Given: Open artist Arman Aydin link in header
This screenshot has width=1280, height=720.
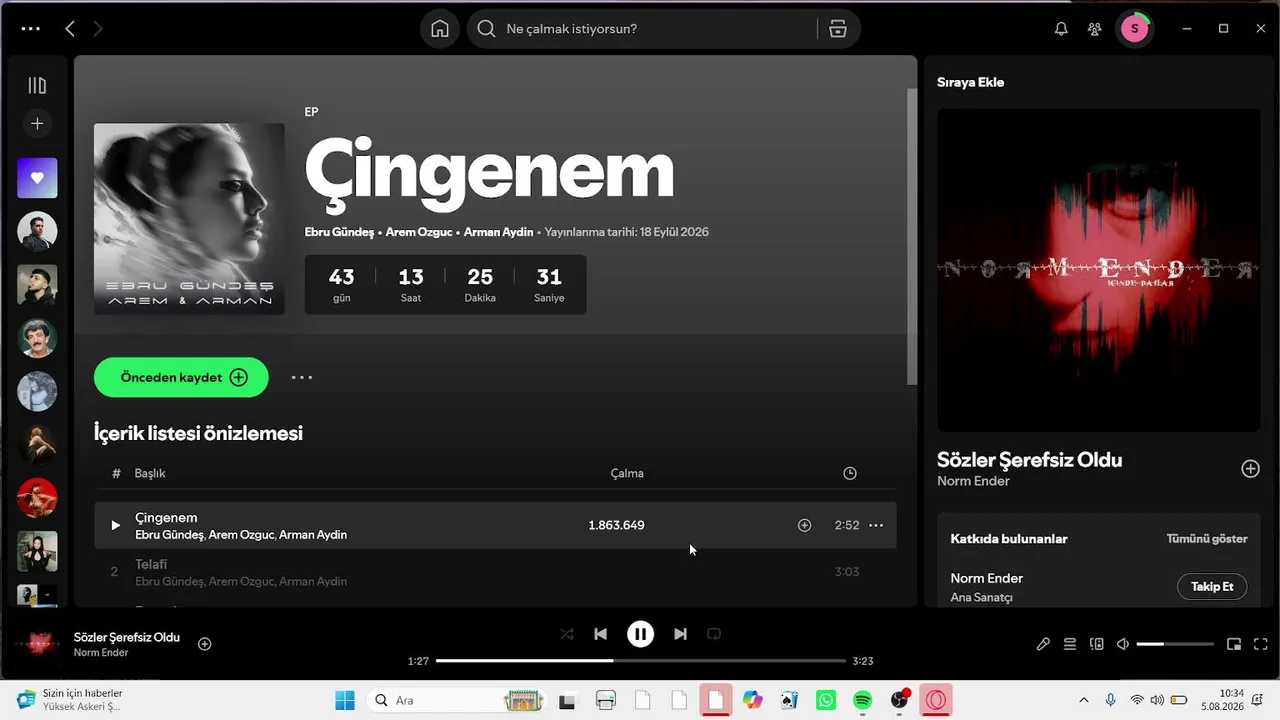Looking at the screenshot, I should (498, 232).
